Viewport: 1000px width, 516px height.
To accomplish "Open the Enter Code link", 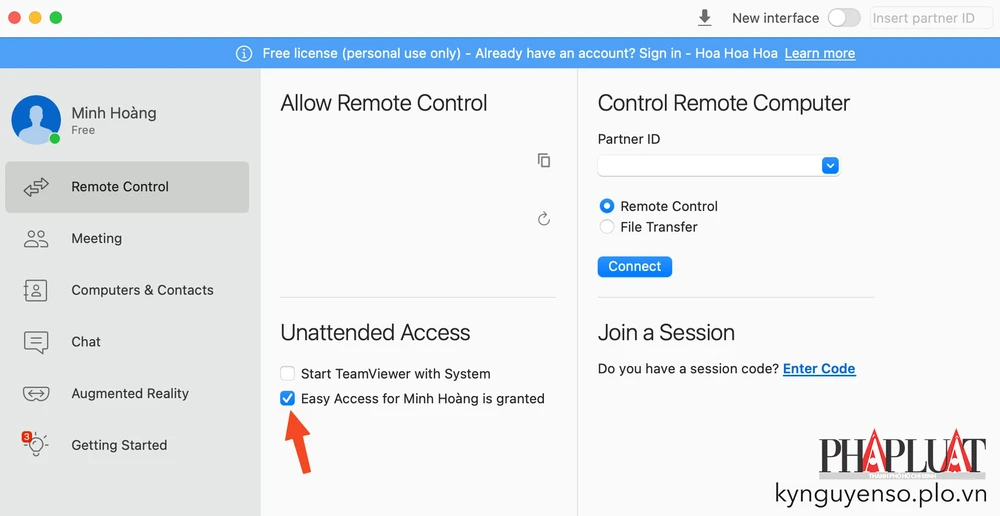I will point(819,369).
